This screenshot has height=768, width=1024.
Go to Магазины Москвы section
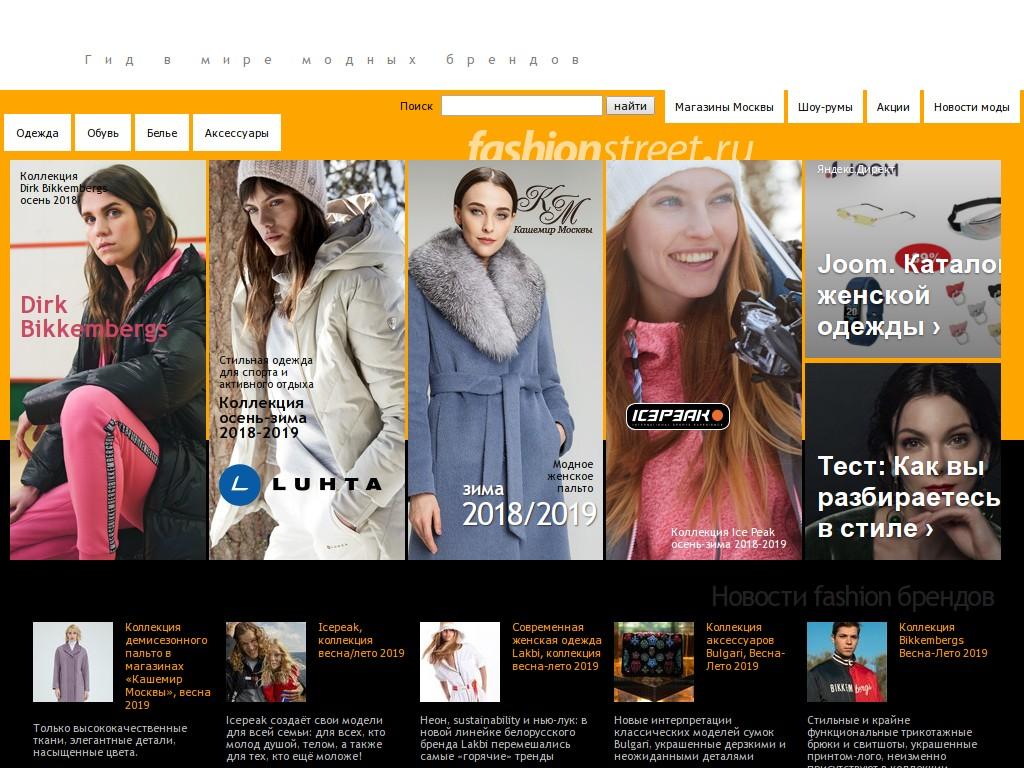(724, 107)
